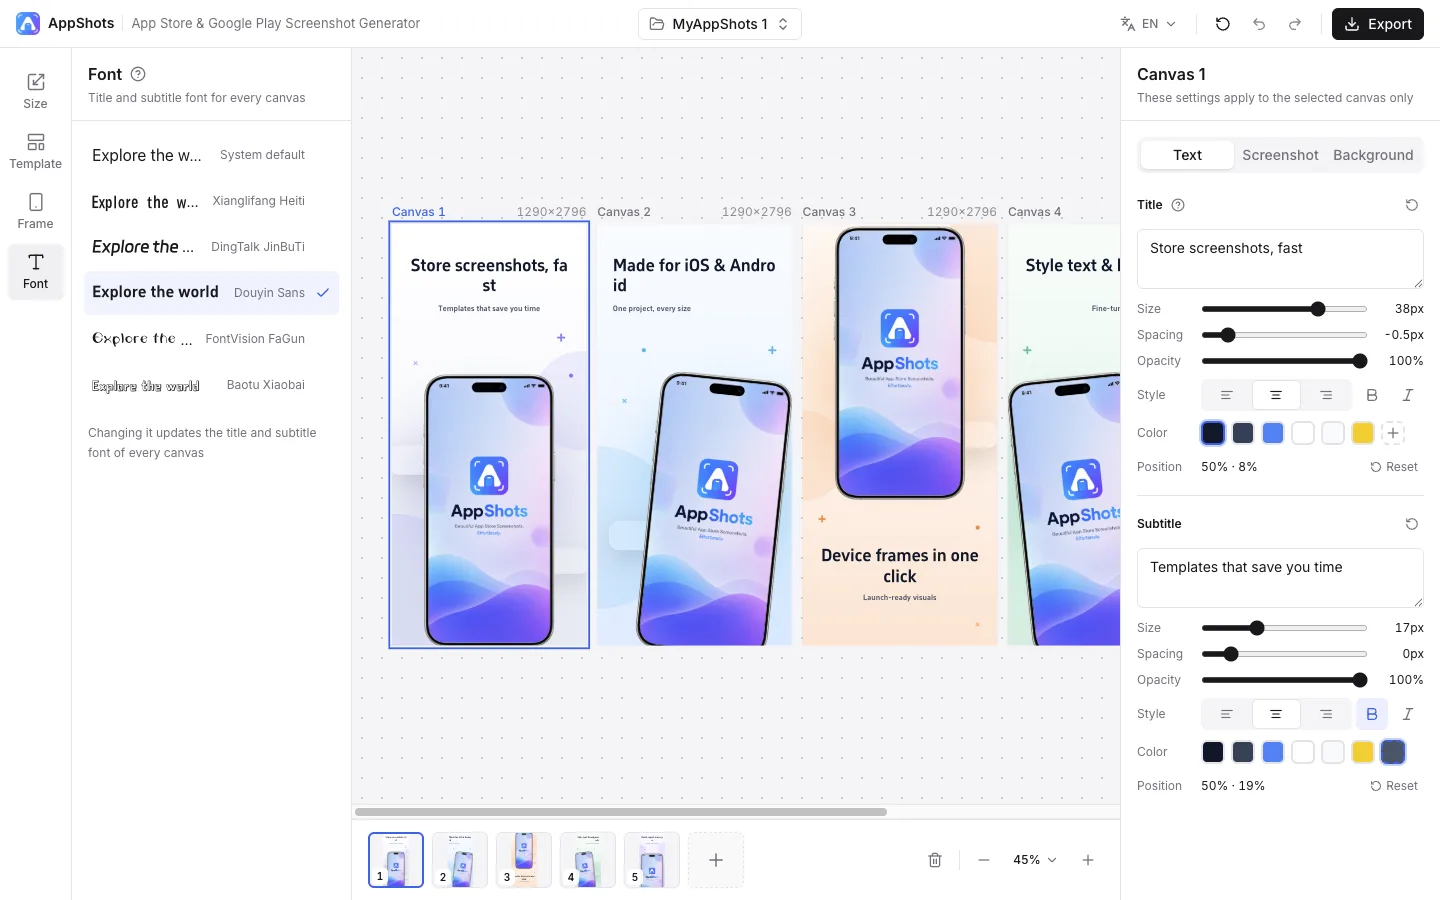Click the reset history icon left of undo
Screen dimensions: 1440x900
pyautogui.click(x=1222, y=24)
